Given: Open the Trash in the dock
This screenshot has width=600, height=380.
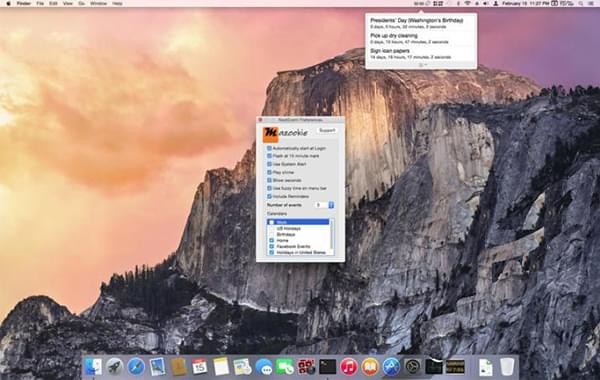Looking at the screenshot, I should coord(507,367).
